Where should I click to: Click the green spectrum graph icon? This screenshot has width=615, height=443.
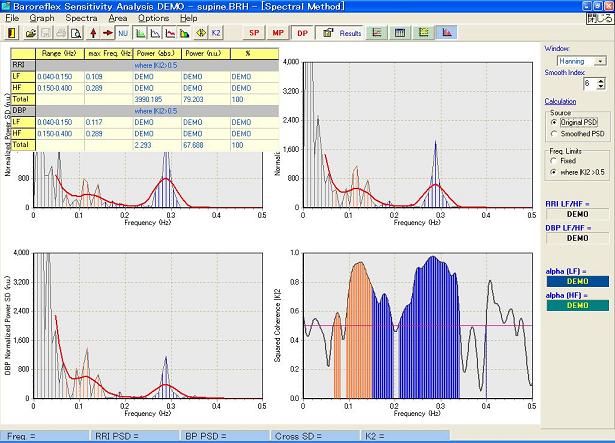coord(140,33)
